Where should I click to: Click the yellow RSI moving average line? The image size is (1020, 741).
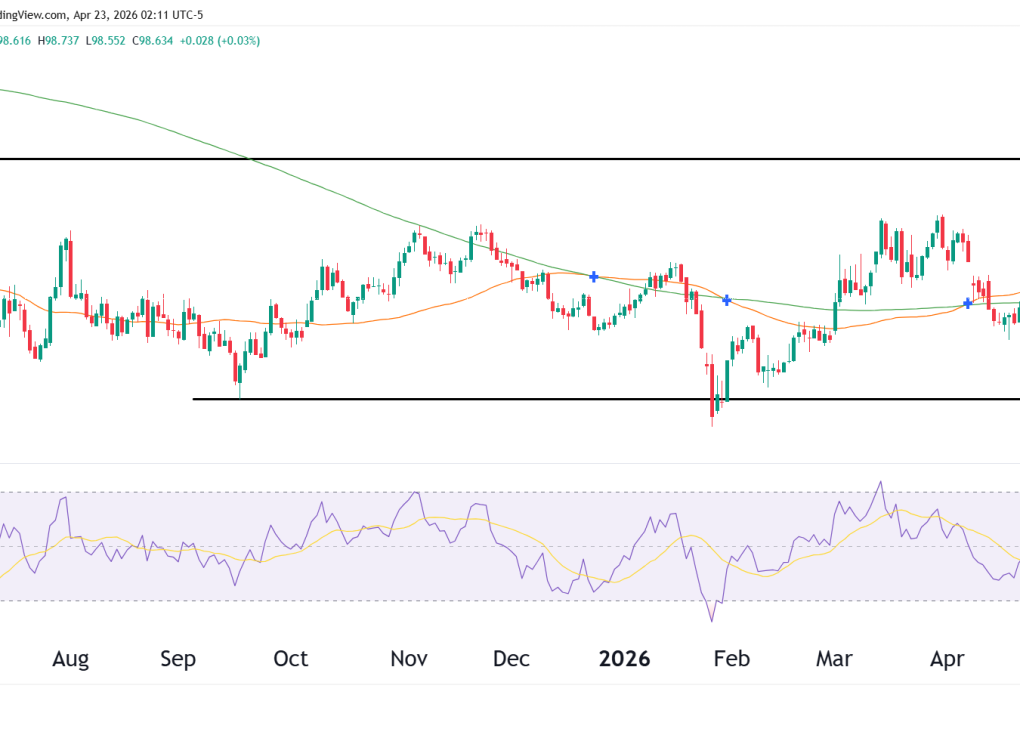pyautogui.click(x=460, y=520)
